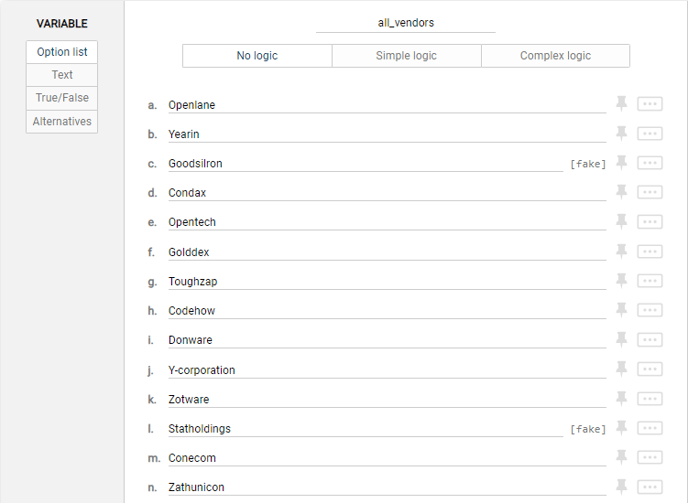Pin the Statholdings option
Screen dimensions: 688x503
(x=622, y=428)
